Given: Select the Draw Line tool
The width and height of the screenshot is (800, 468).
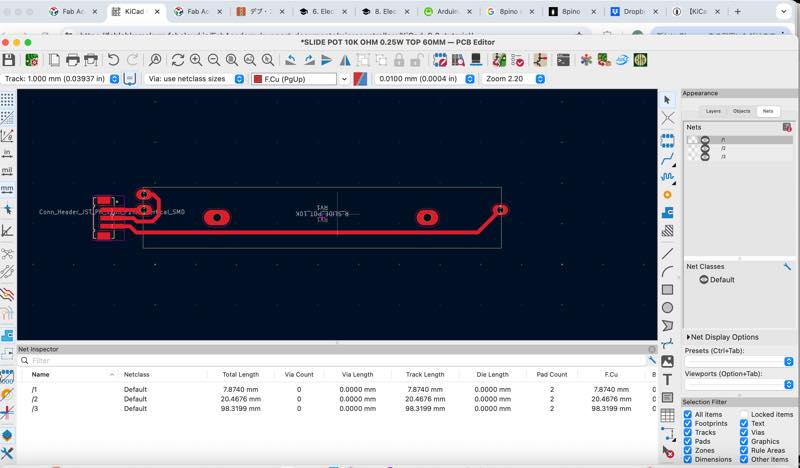Looking at the screenshot, I should [x=667, y=254].
